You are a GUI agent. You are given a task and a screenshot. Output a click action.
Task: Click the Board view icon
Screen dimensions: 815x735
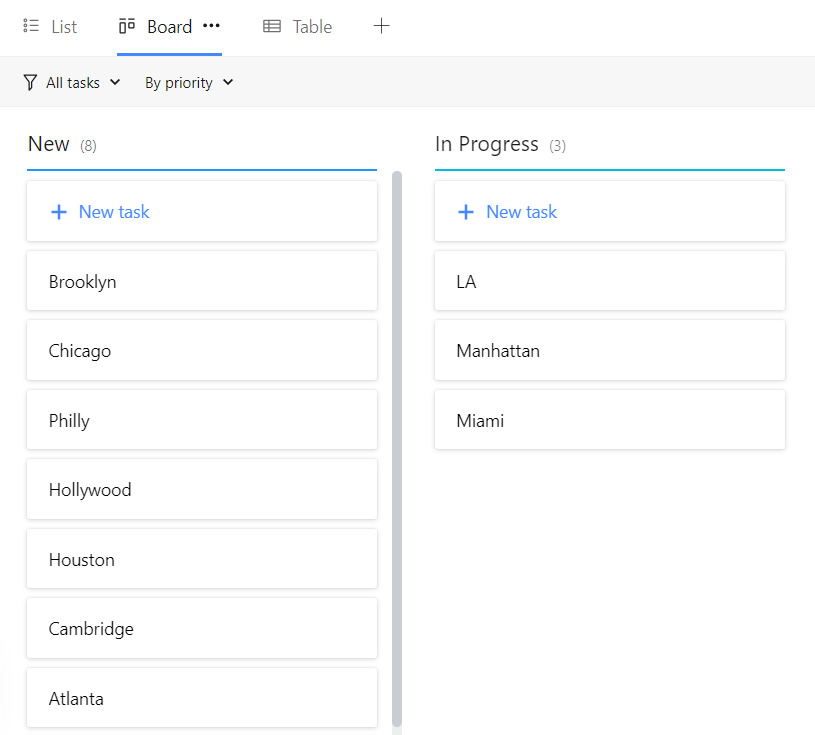coord(127,26)
